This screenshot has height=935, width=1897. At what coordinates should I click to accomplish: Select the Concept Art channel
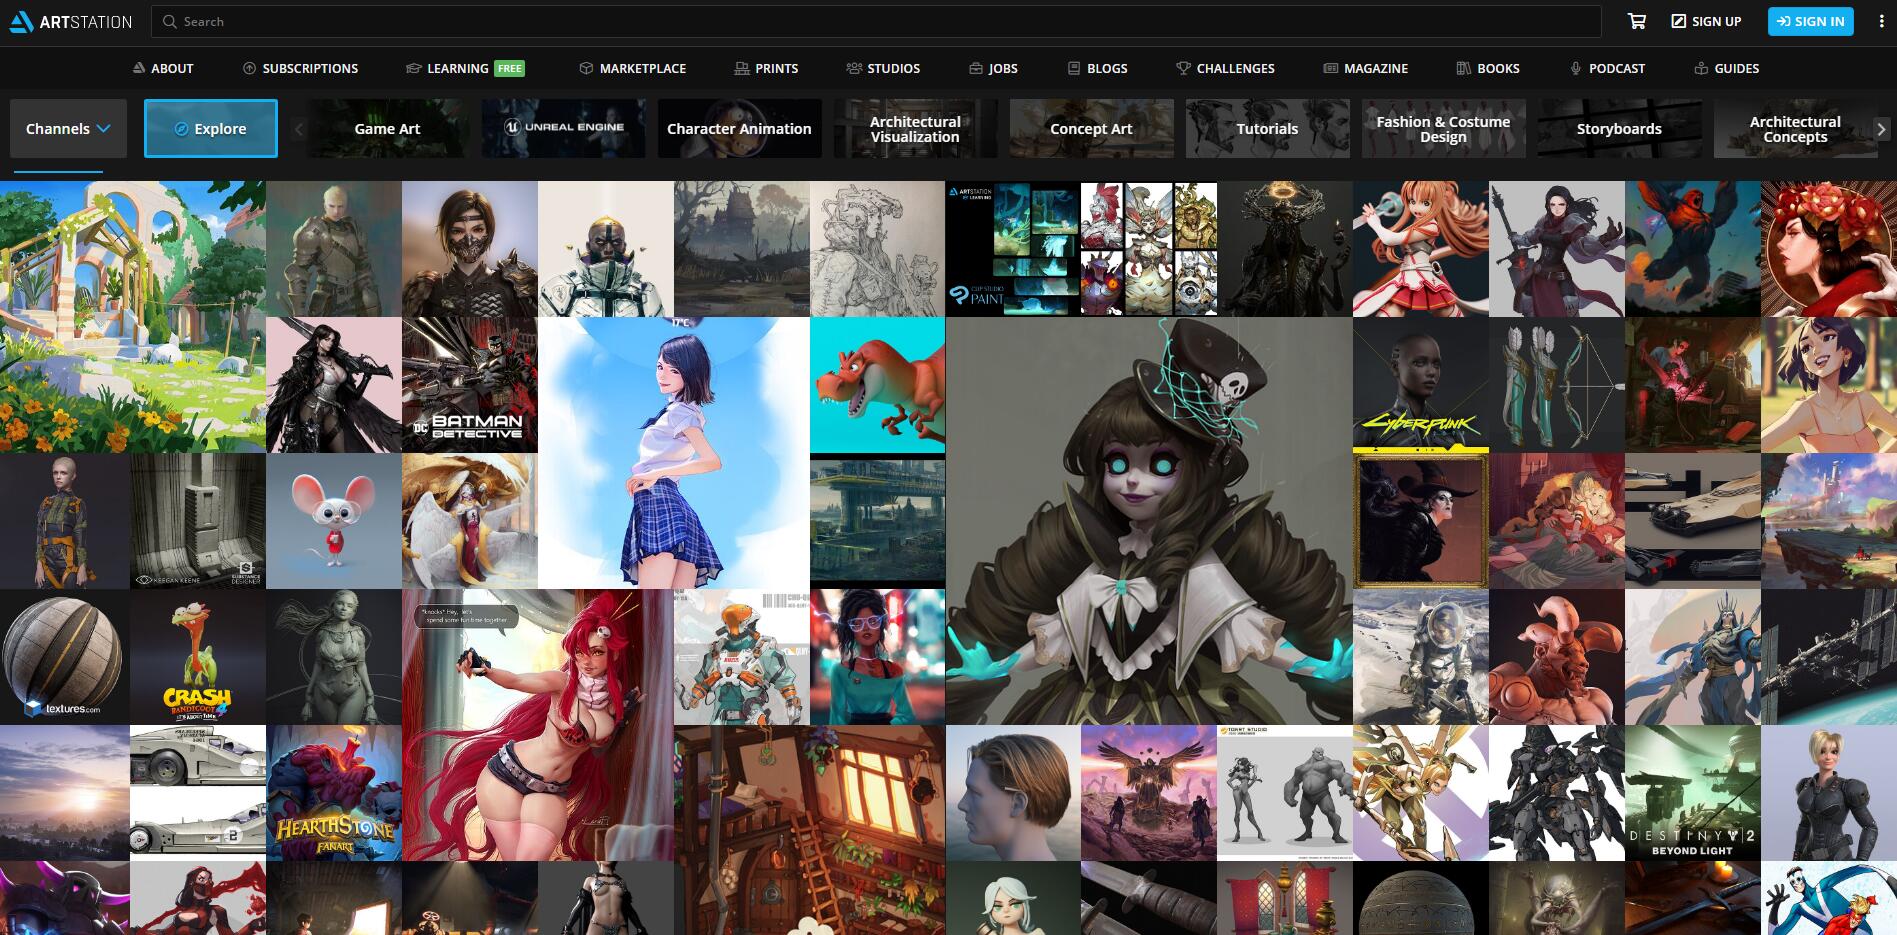[x=1091, y=128]
